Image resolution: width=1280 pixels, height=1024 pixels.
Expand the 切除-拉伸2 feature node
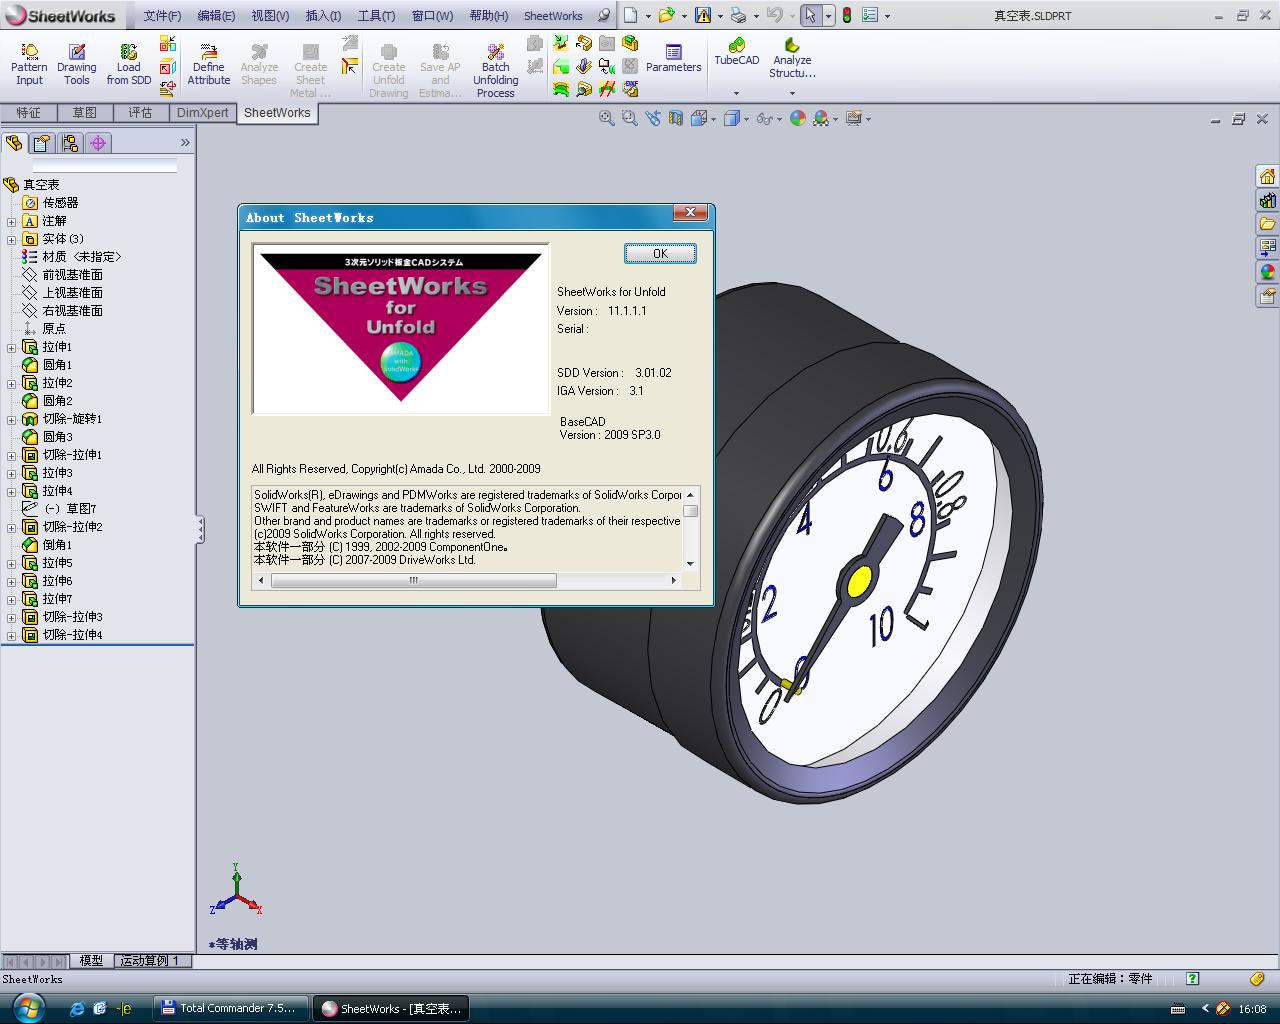pos(11,527)
